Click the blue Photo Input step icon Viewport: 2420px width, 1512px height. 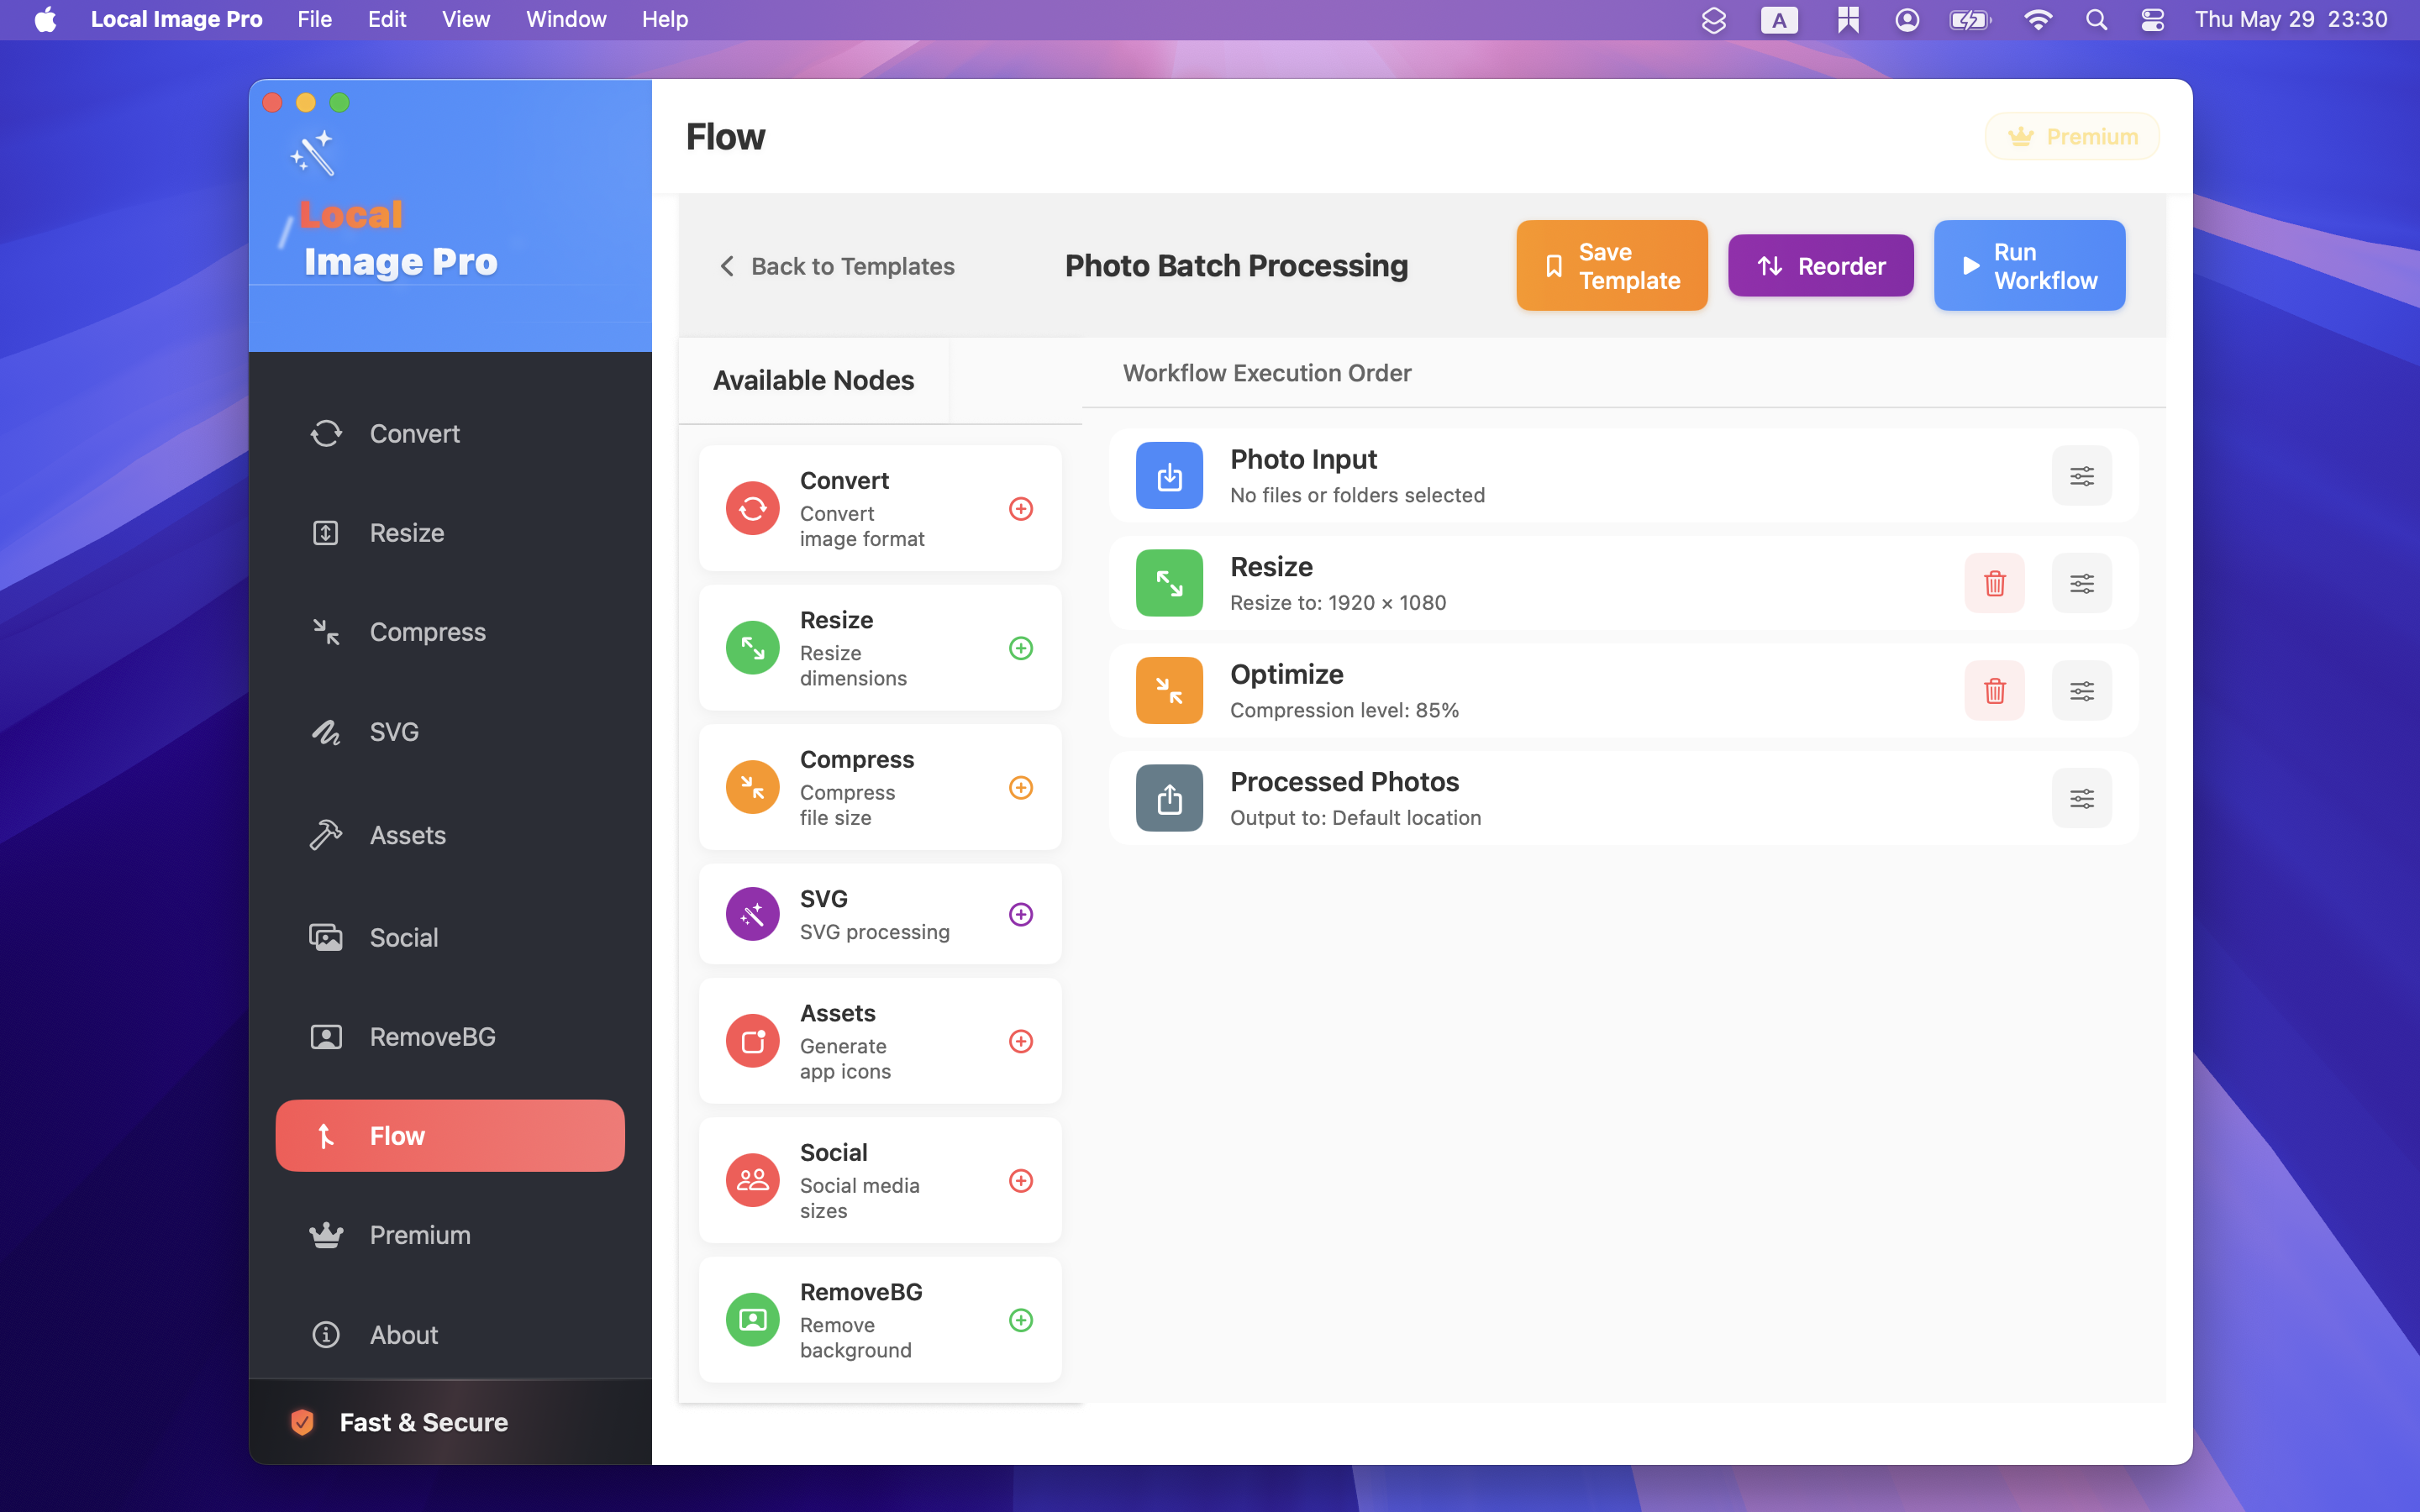[1169, 476]
